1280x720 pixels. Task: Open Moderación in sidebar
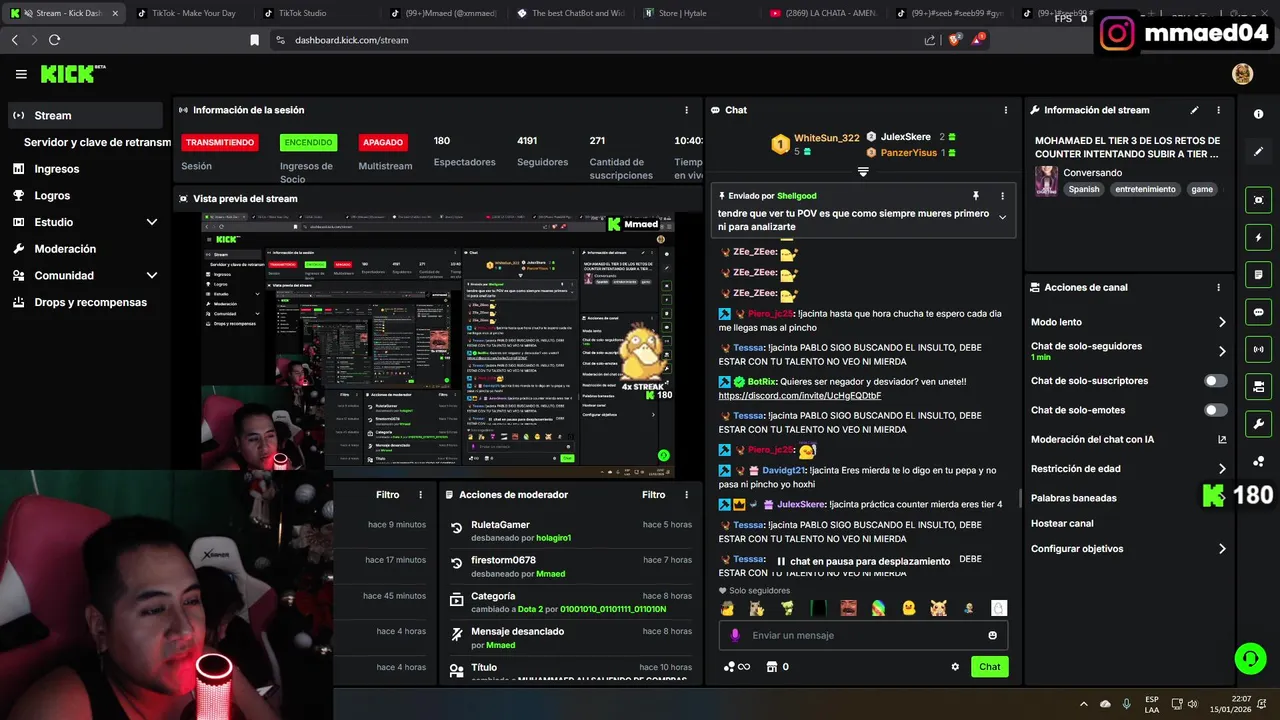65,249
